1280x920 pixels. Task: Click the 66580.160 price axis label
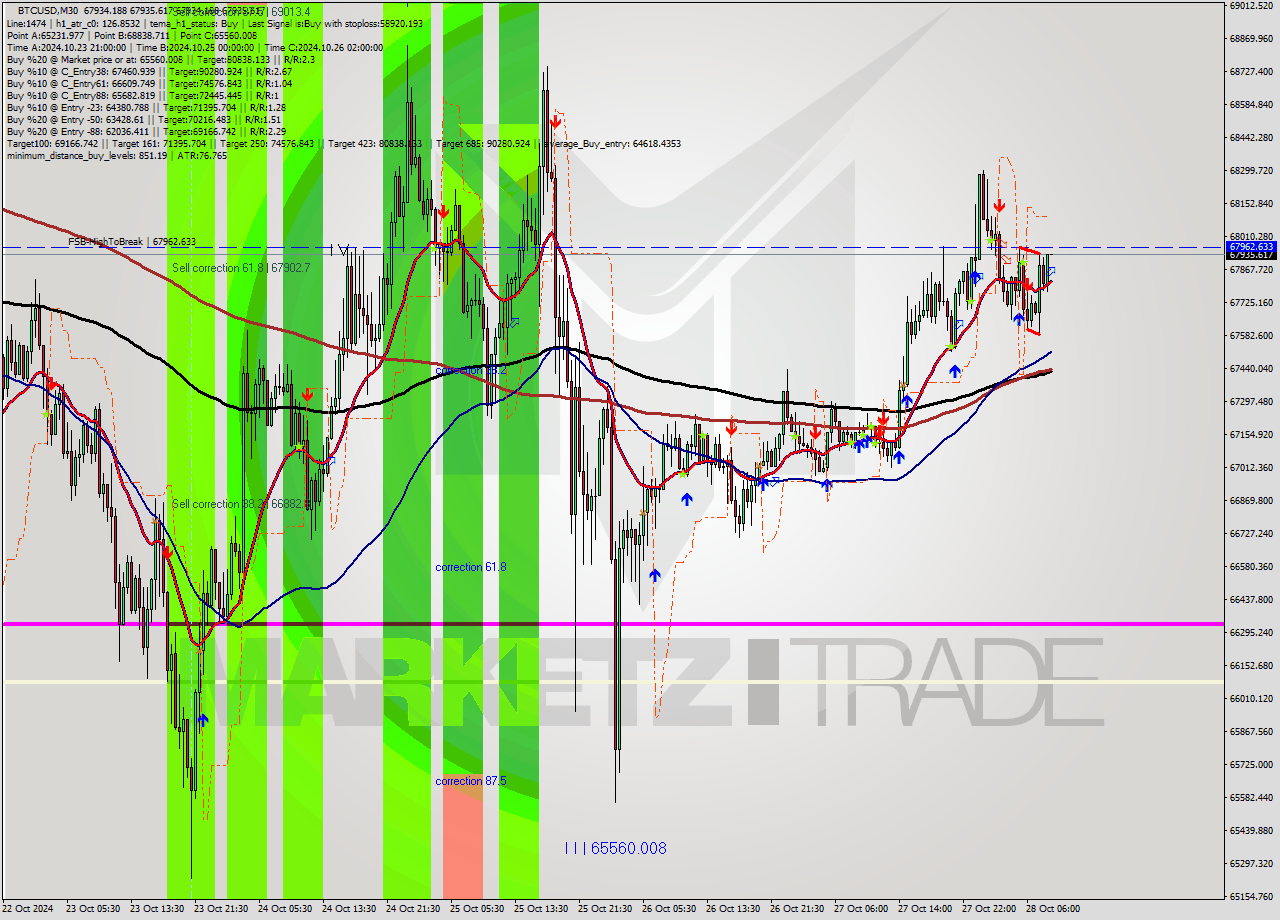[x=1251, y=566]
